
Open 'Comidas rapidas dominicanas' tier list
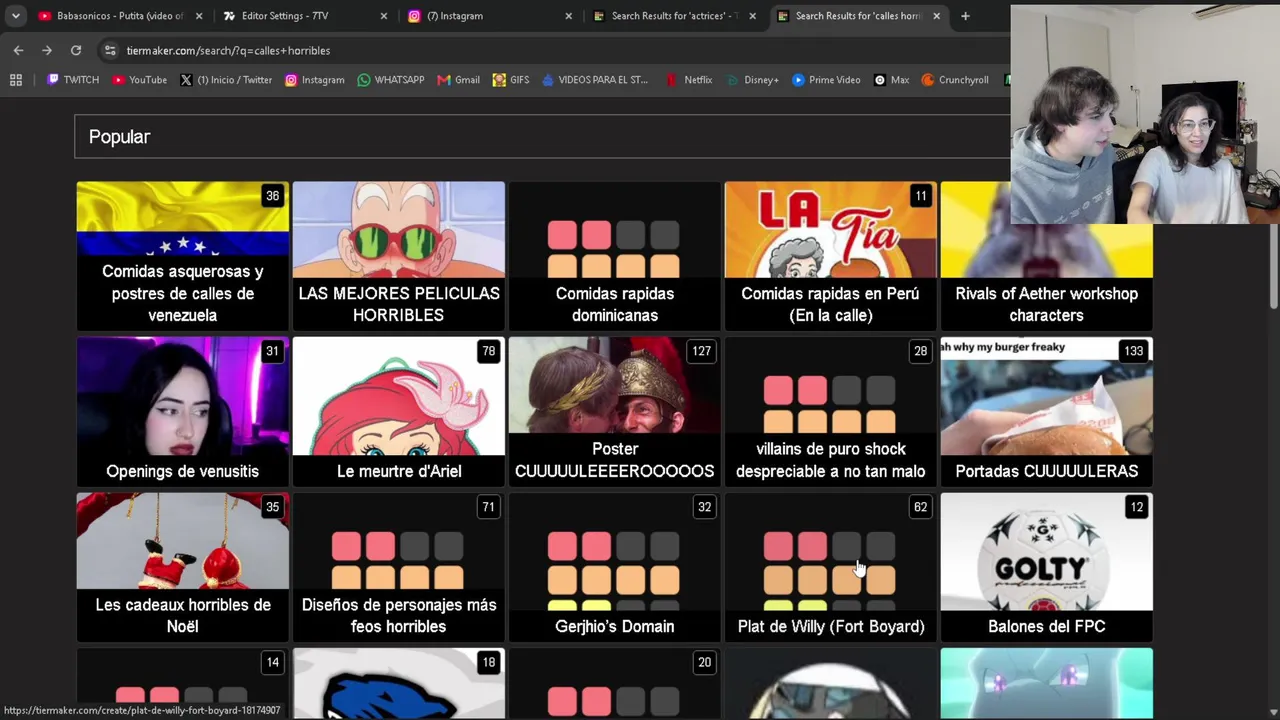[615, 256]
